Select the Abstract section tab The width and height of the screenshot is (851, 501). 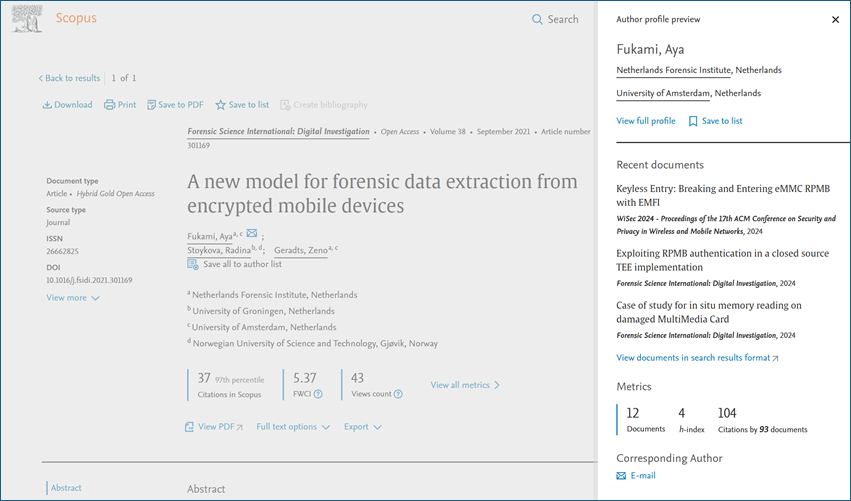66,488
